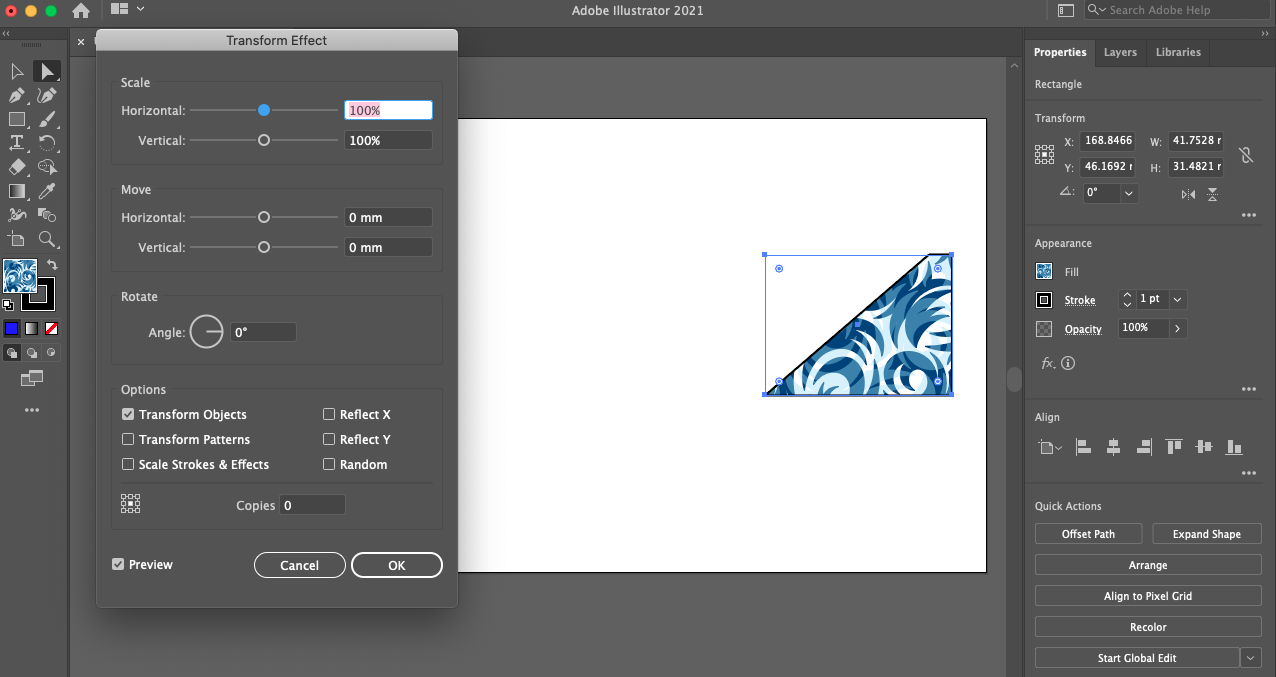This screenshot has height=677, width=1276.
Task: Click Horizontal Align Right icon
Action: point(1144,447)
